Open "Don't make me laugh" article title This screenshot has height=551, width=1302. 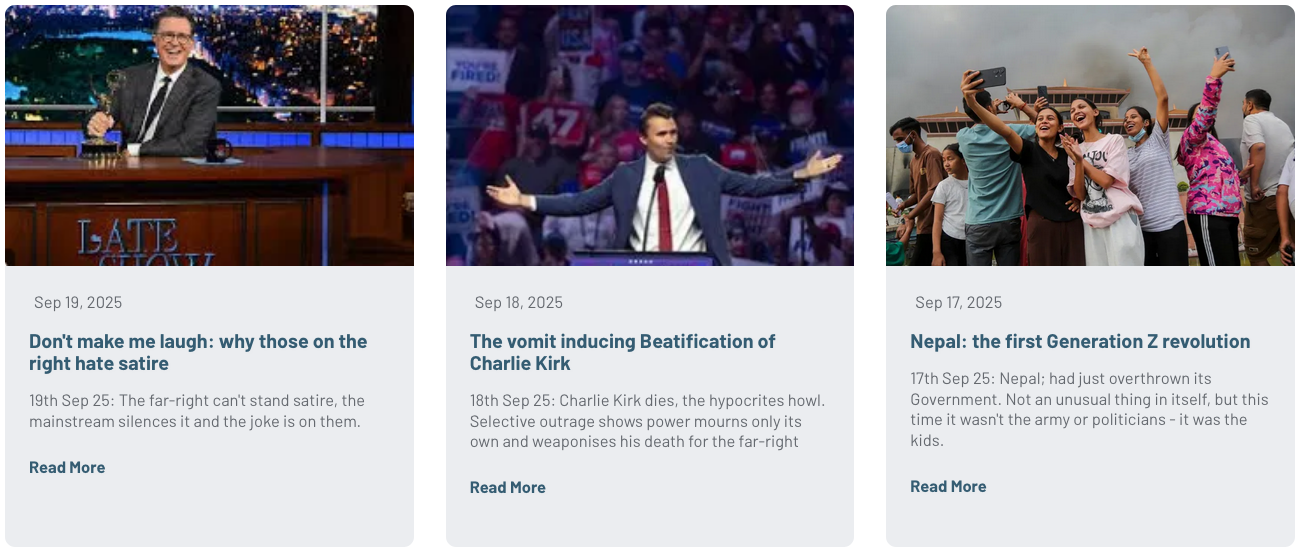click(x=198, y=352)
